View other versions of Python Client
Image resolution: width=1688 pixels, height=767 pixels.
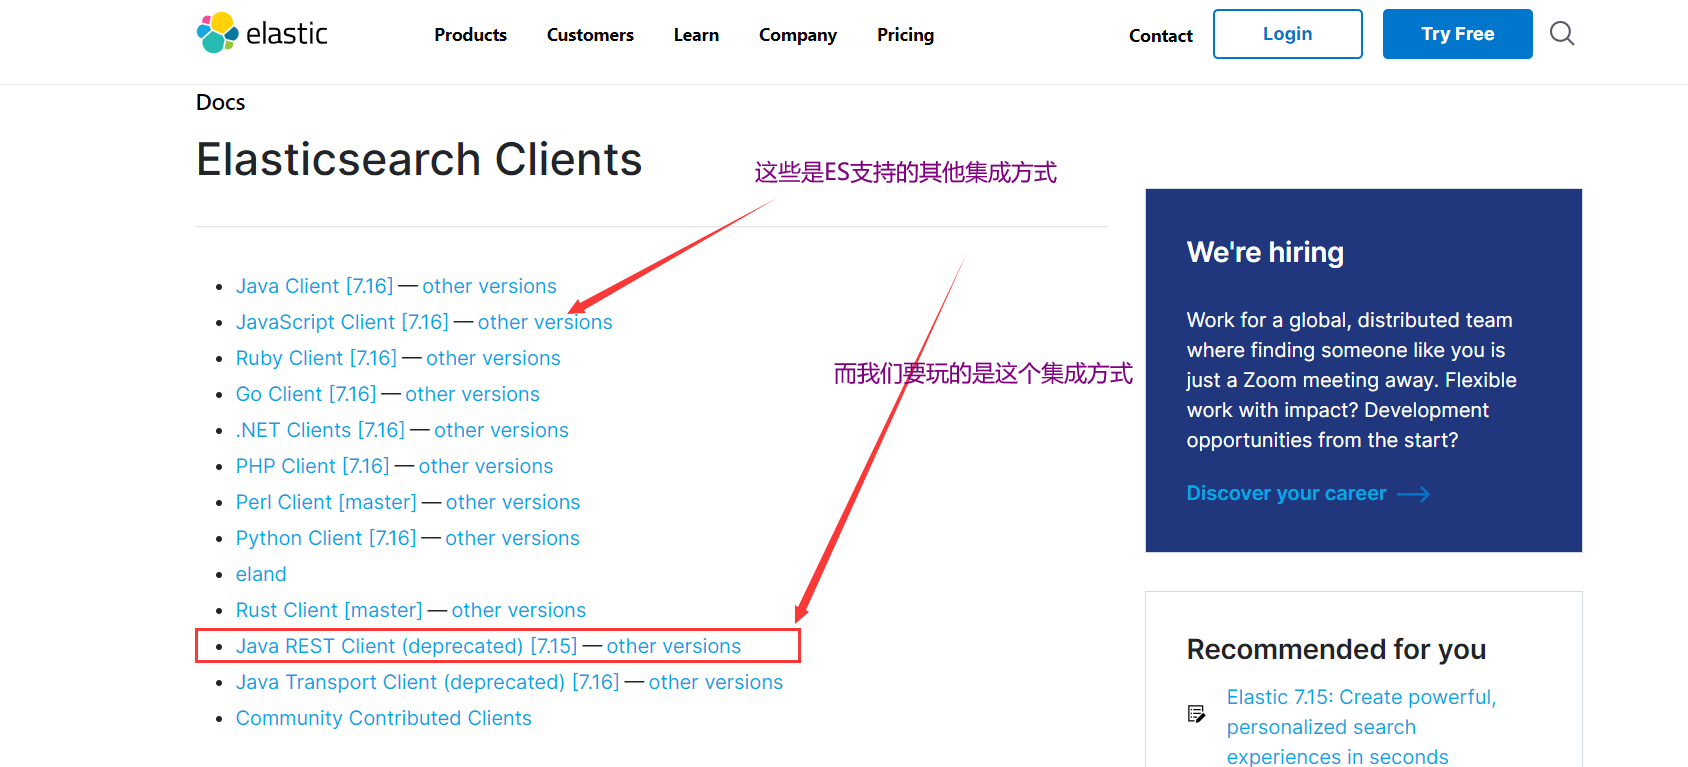[x=512, y=538]
